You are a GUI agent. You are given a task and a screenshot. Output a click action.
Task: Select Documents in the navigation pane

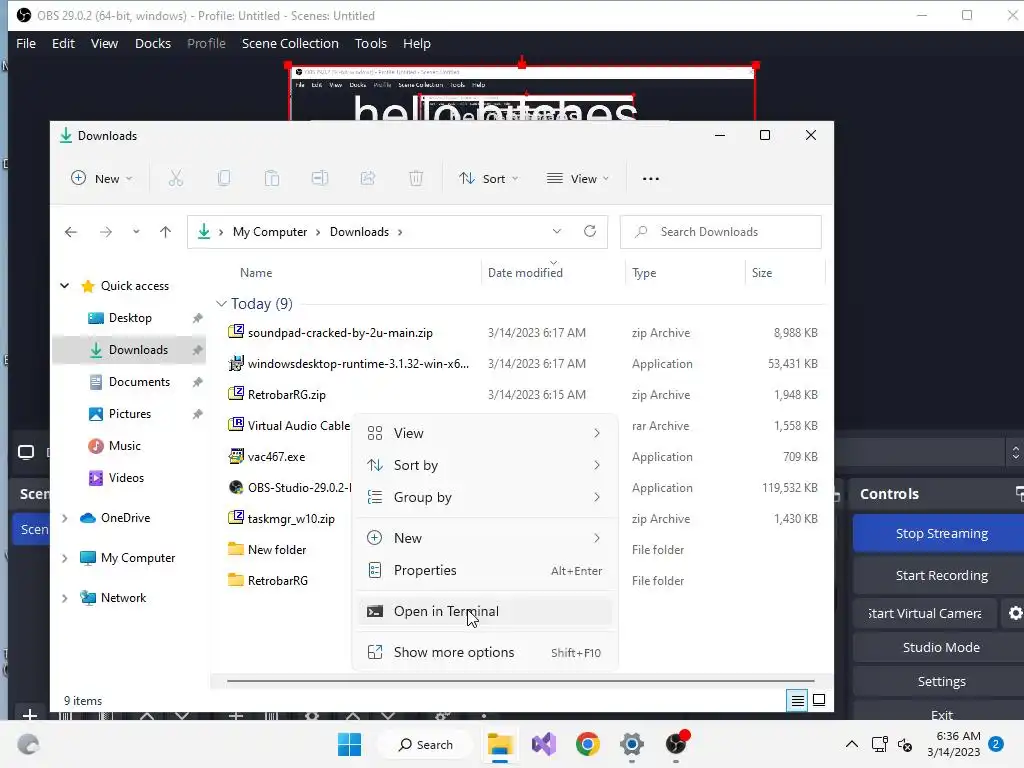point(129,382)
